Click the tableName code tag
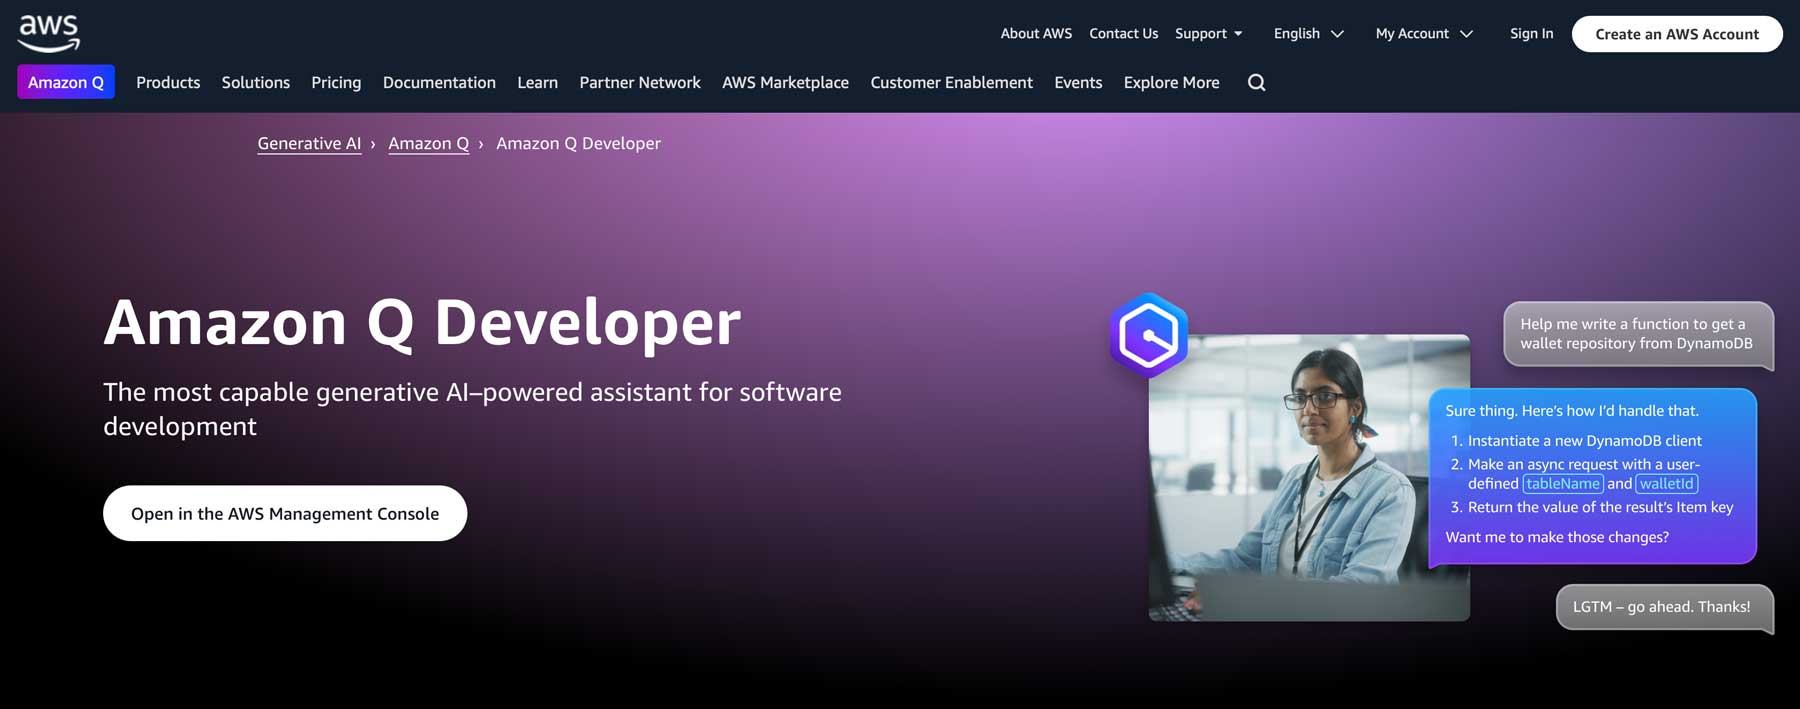1800x709 pixels. coord(1563,484)
